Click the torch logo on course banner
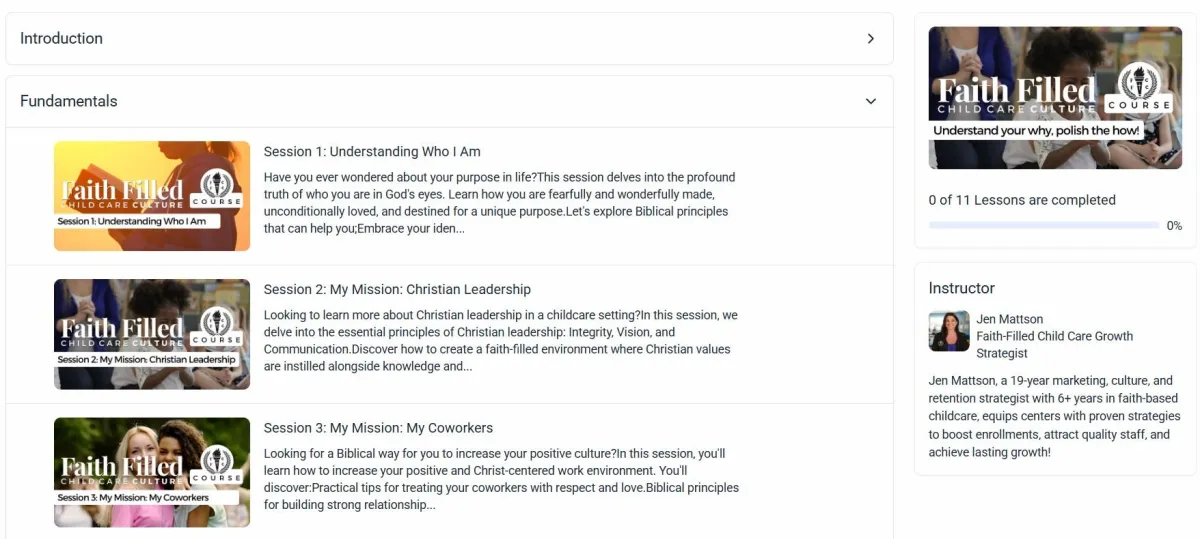 [x=1138, y=80]
